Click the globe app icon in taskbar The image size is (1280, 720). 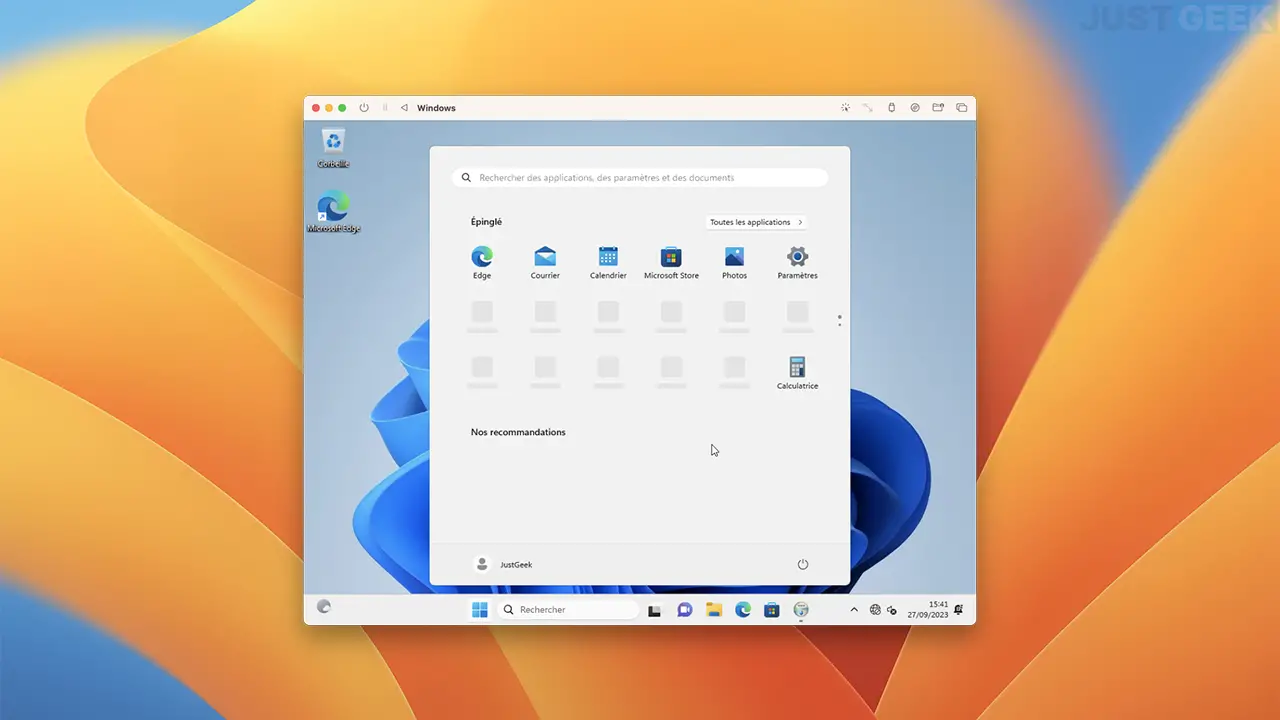[x=801, y=610]
